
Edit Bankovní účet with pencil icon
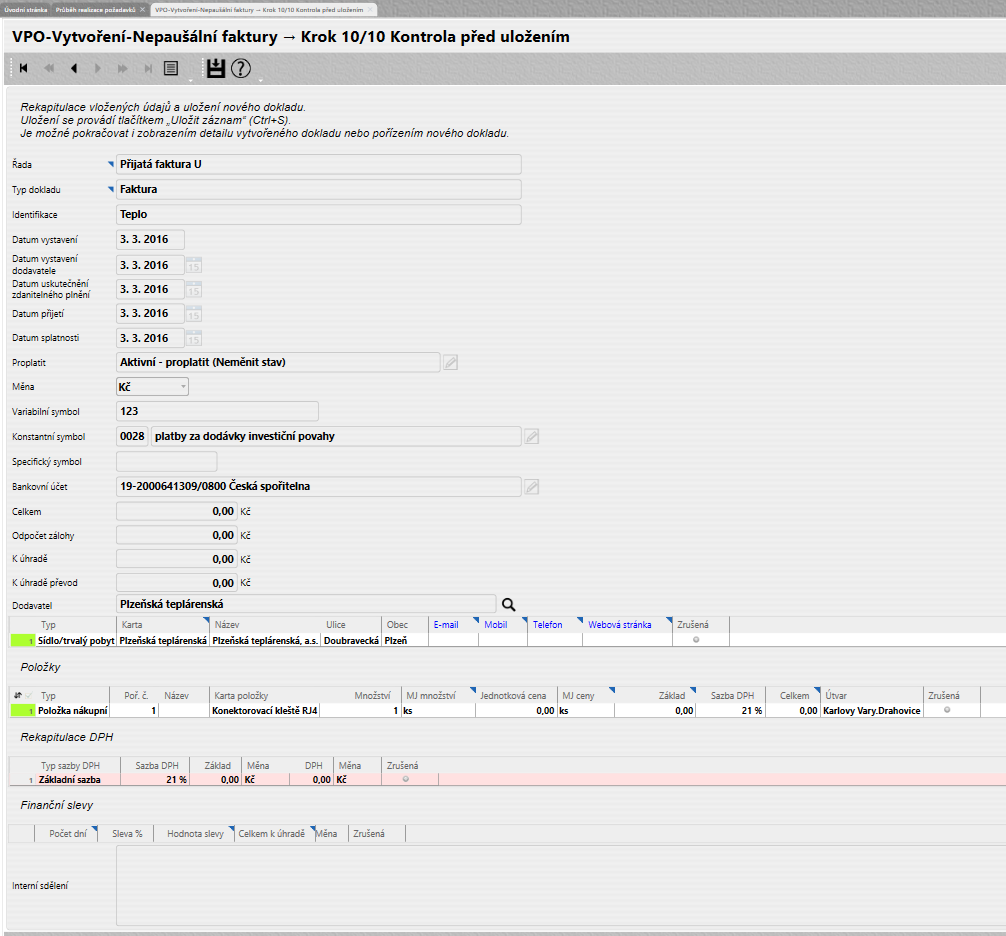[532, 487]
